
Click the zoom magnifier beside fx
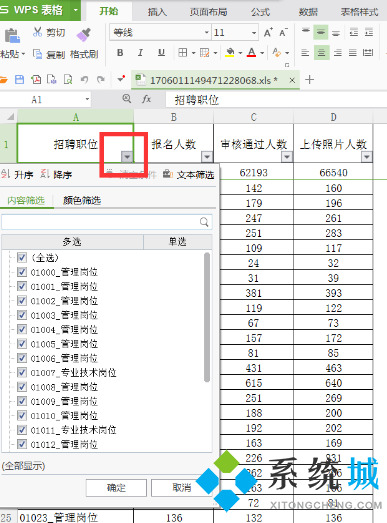tap(127, 99)
